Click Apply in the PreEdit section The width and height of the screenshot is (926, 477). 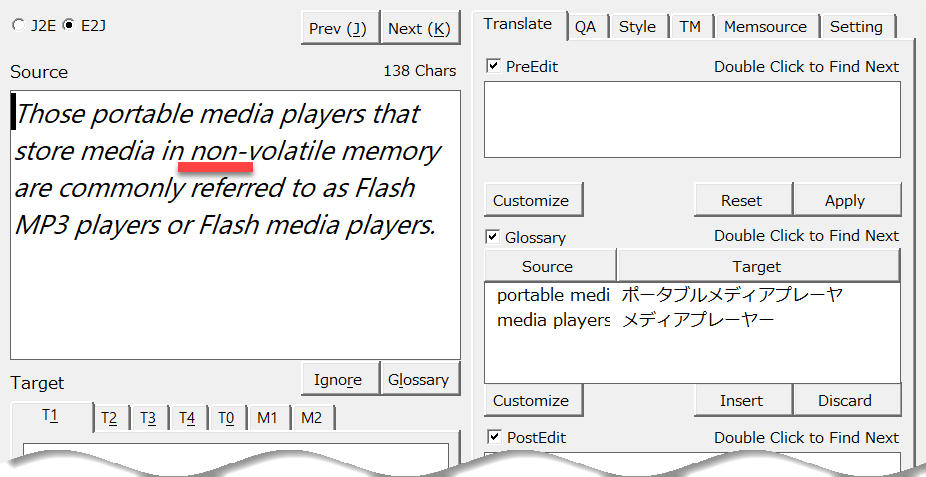pos(845,200)
